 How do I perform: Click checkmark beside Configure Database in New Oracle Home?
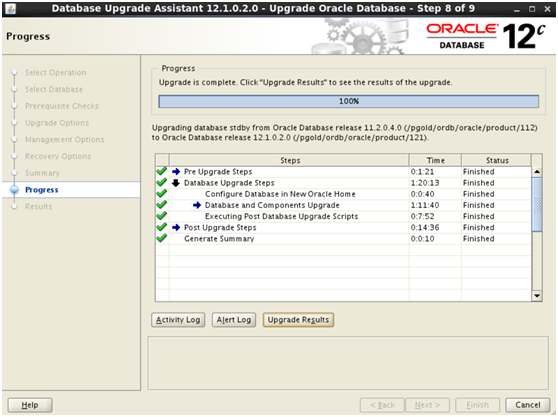coord(162,194)
